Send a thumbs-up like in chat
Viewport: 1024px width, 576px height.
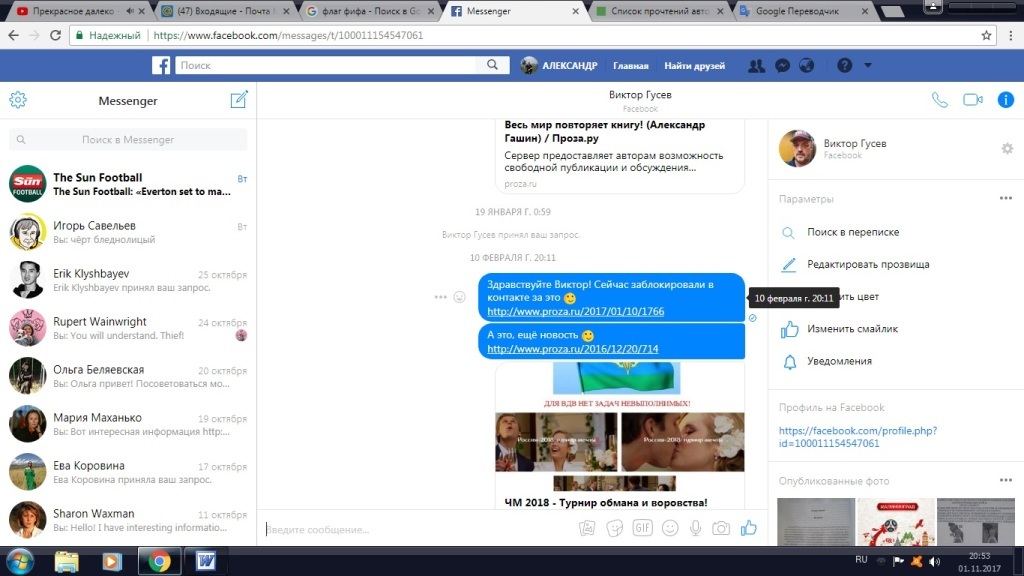point(748,528)
